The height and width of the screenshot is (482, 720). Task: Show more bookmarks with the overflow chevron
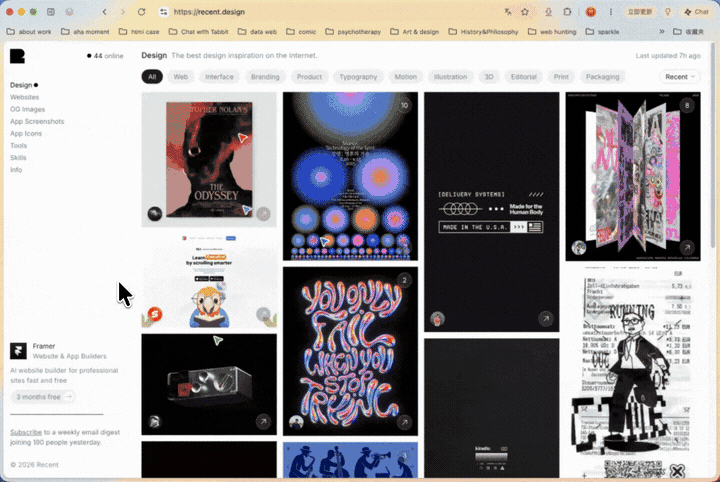coord(662,32)
